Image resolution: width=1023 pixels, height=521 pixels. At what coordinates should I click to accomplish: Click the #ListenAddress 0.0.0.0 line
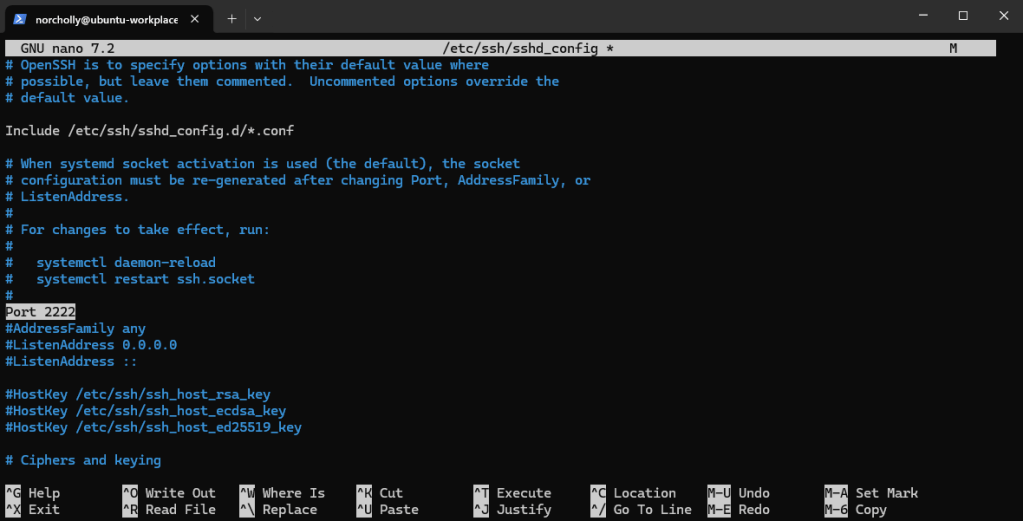point(91,345)
